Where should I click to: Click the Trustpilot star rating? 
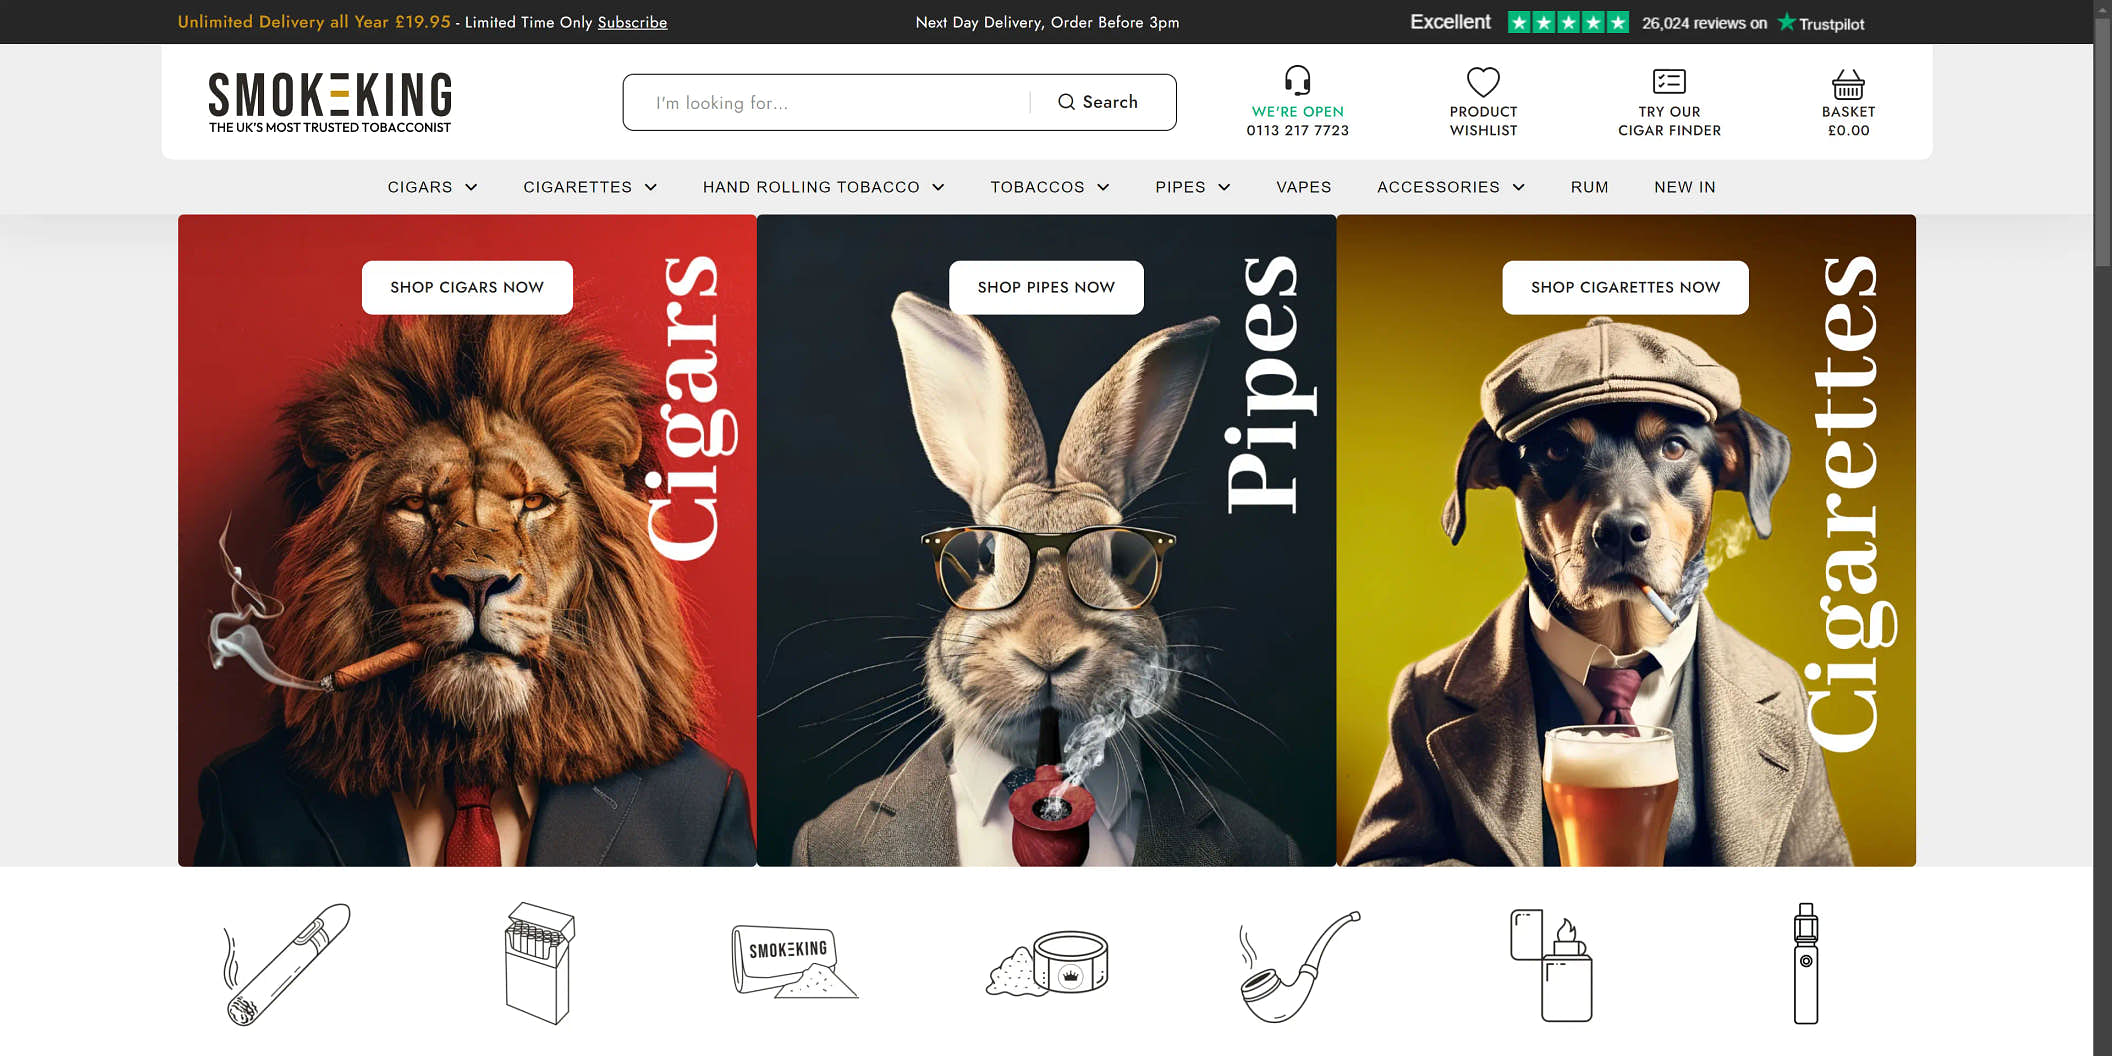click(x=1568, y=22)
